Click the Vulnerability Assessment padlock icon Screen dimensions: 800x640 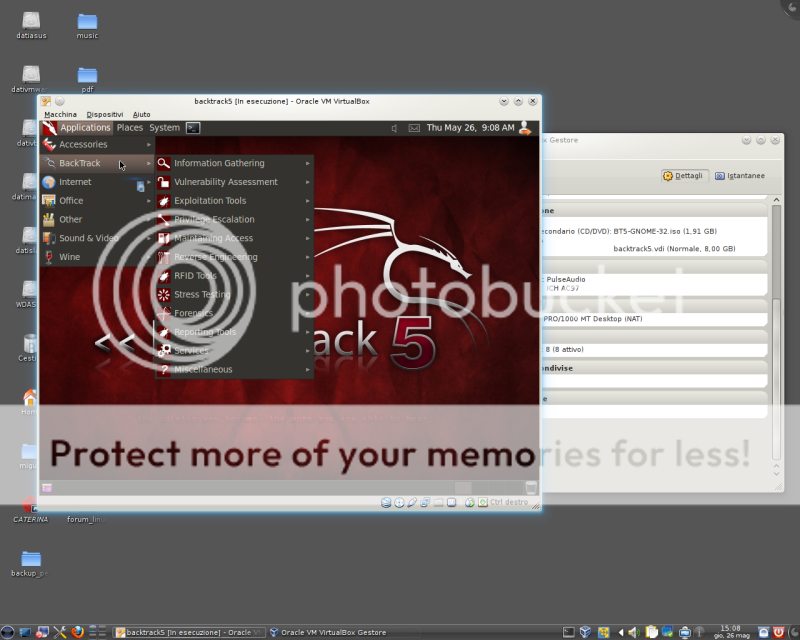(164, 182)
